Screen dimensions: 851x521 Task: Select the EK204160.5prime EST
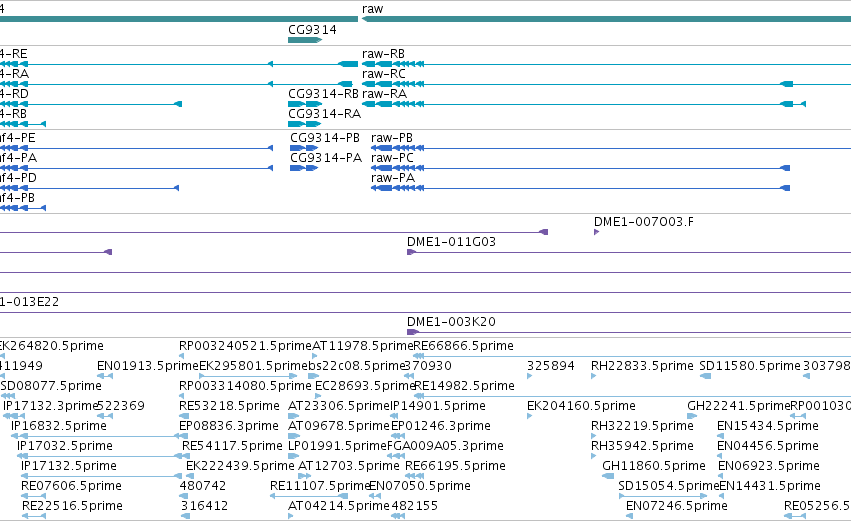point(581,406)
